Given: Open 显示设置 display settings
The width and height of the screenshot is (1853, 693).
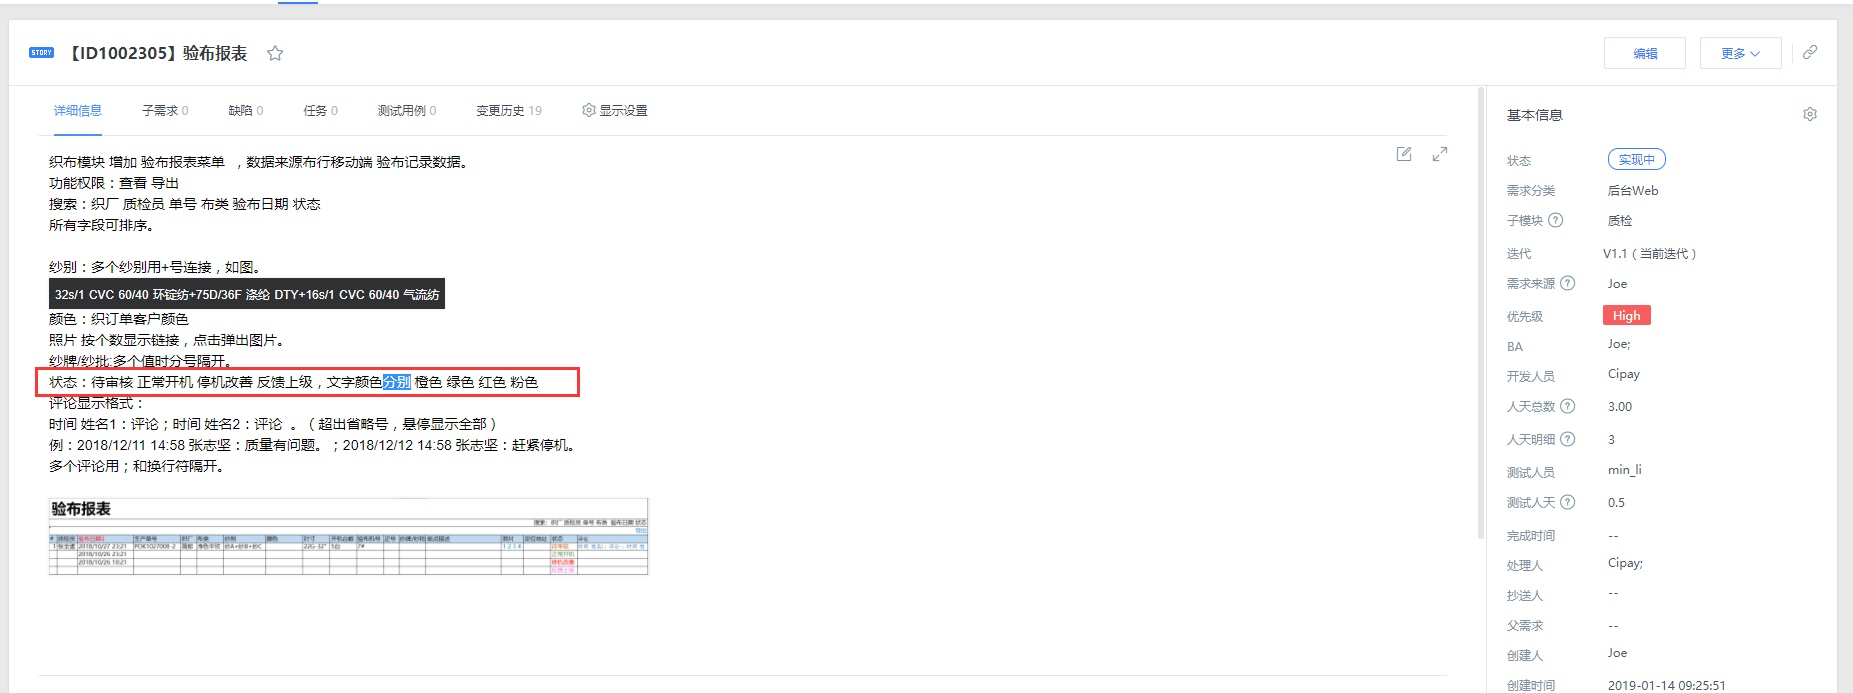Looking at the screenshot, I should pyautogui.click(x=615, y=110).
